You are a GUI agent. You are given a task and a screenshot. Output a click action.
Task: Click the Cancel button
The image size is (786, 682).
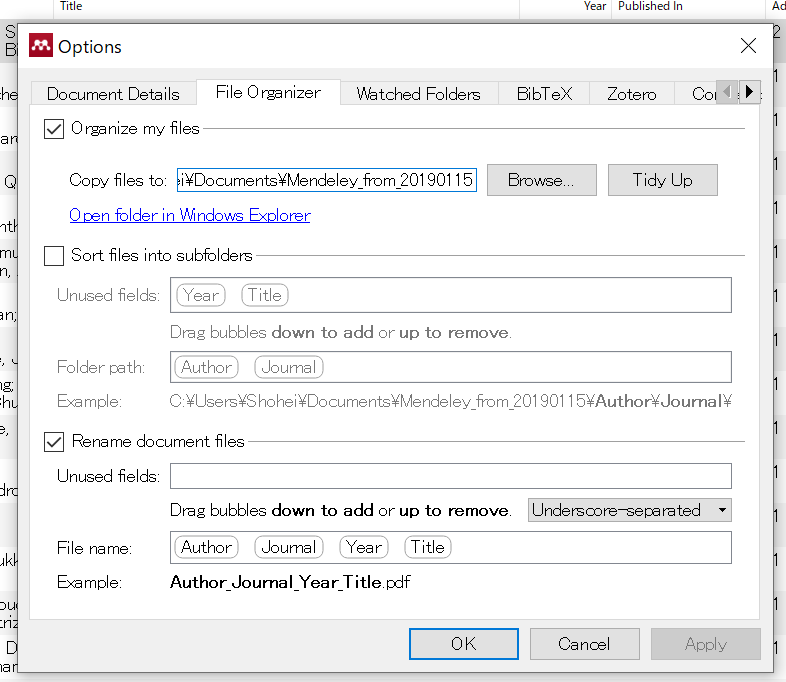[x=584, y=644]
